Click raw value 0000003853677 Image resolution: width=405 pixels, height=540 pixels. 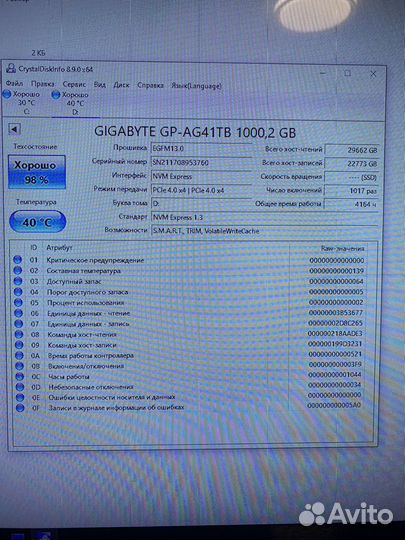pos(335,313)
